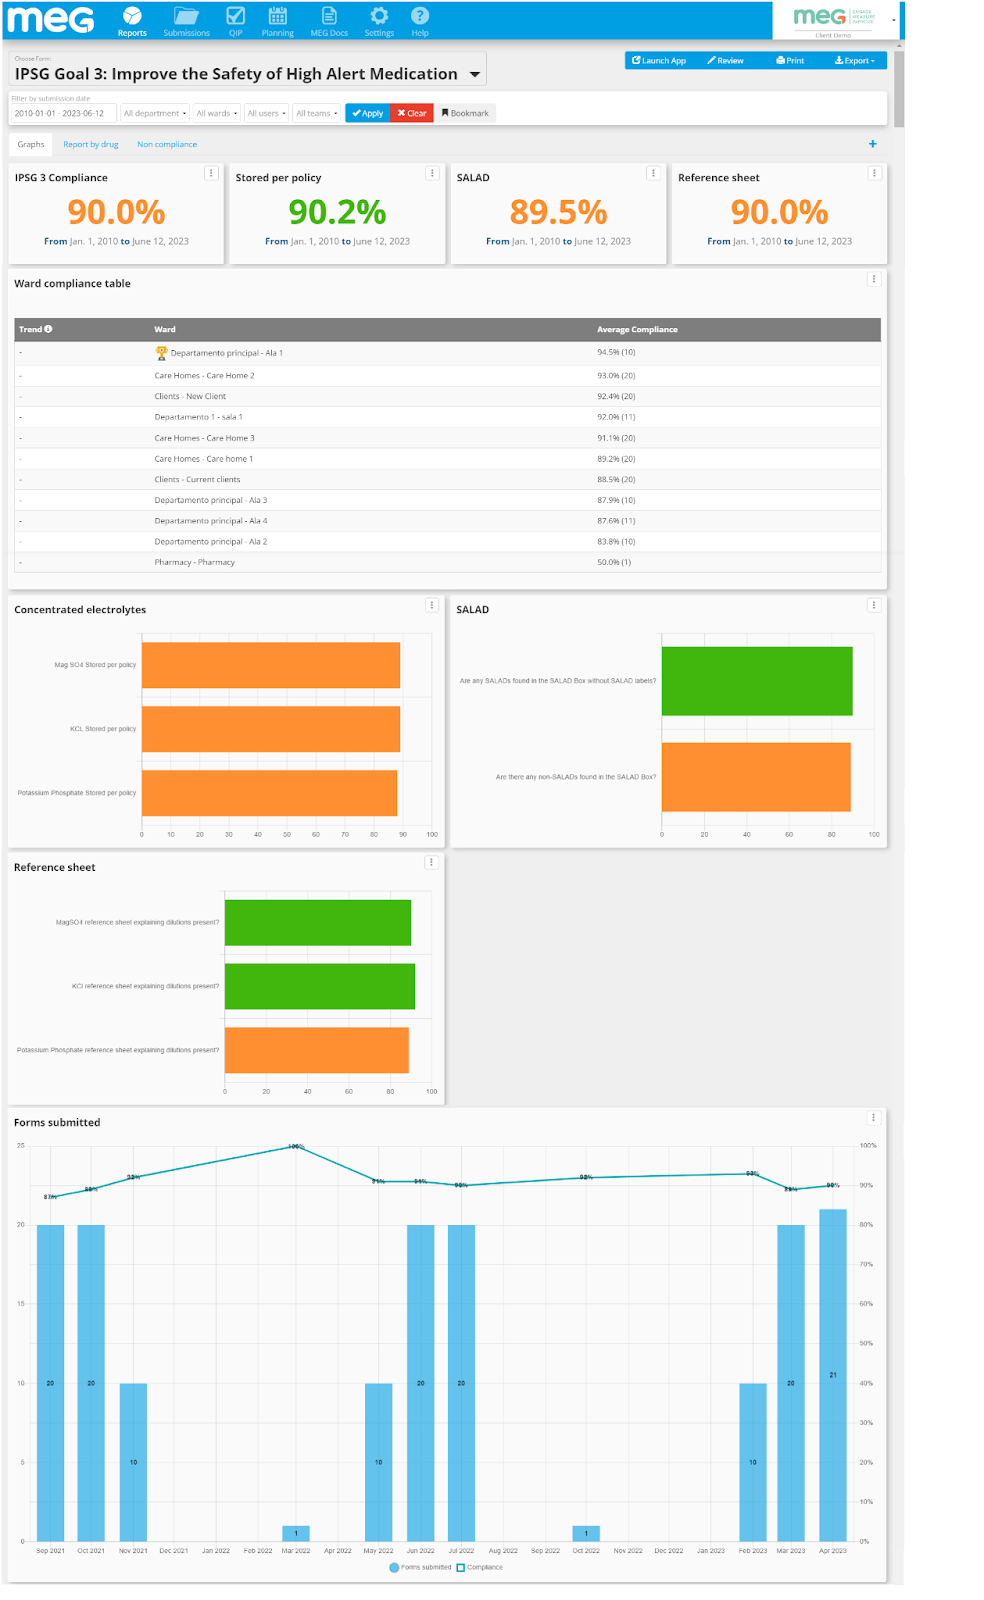Open Stored per policy card options menu
This screenshot has width=984, height=1600.
click(432, 173)
